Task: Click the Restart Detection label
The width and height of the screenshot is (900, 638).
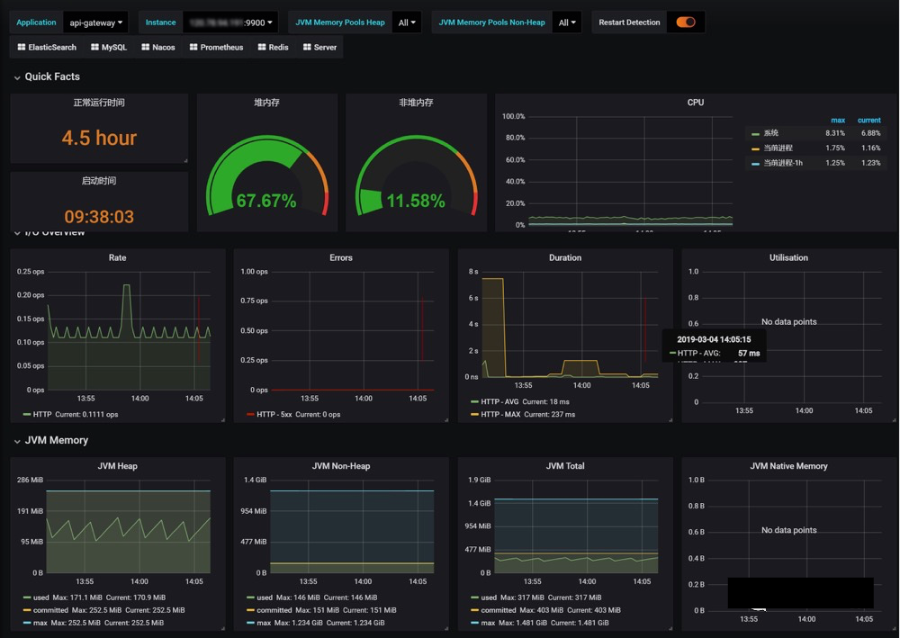Action: tap(629, 22)
